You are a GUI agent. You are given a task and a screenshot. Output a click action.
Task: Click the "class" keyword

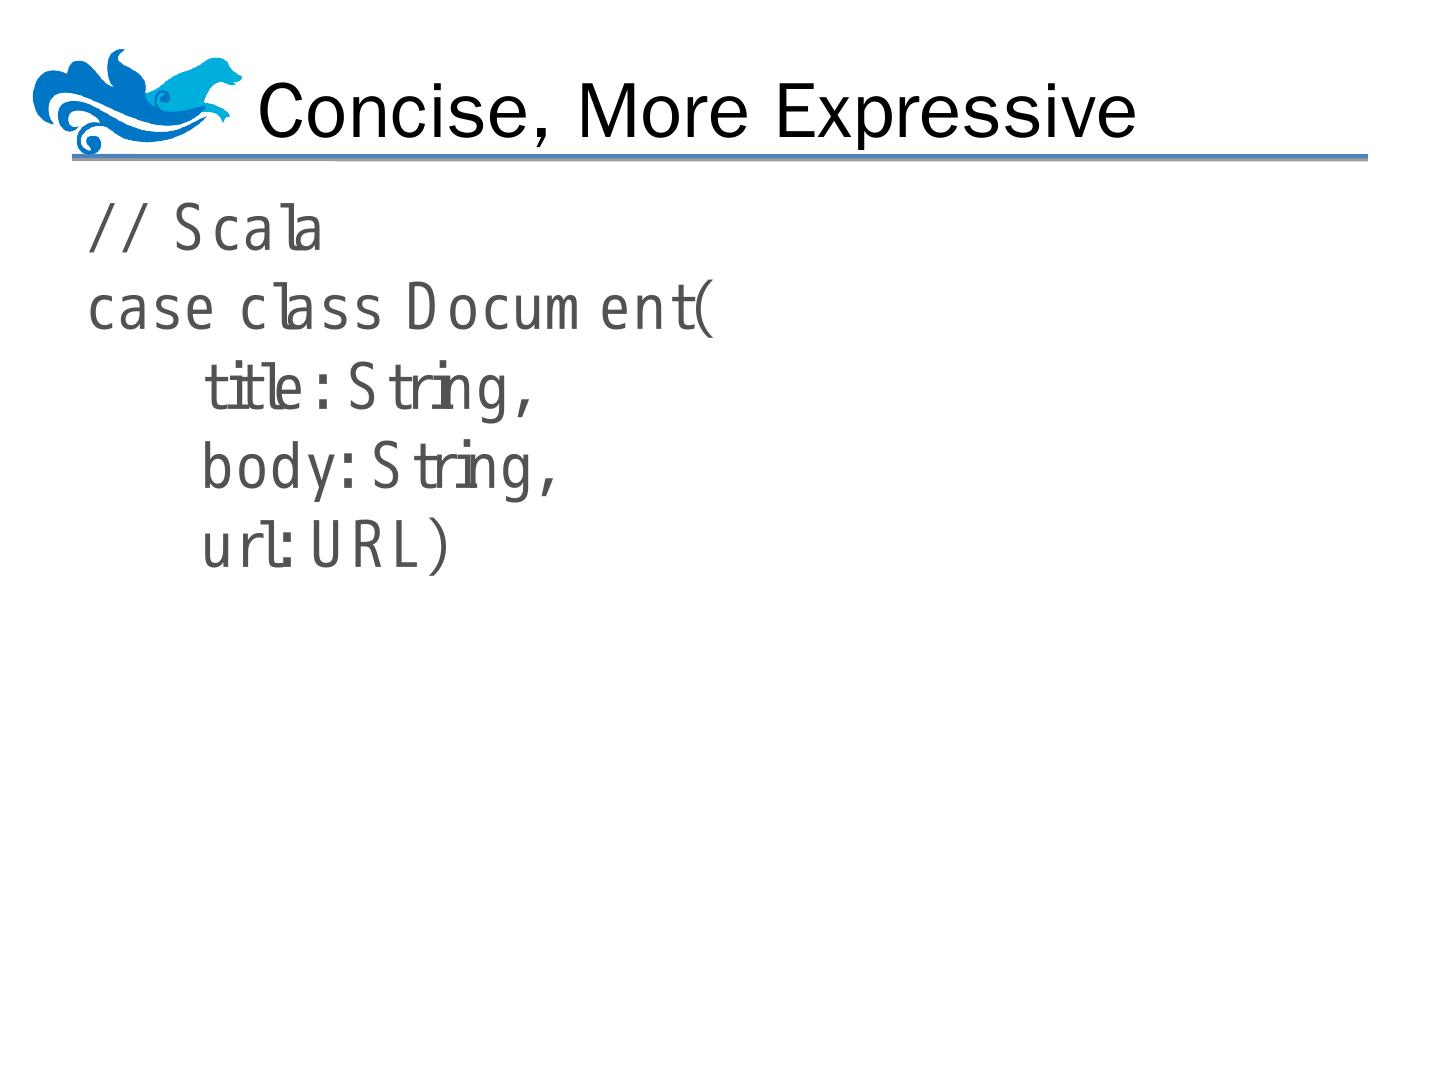click(311, 309)
